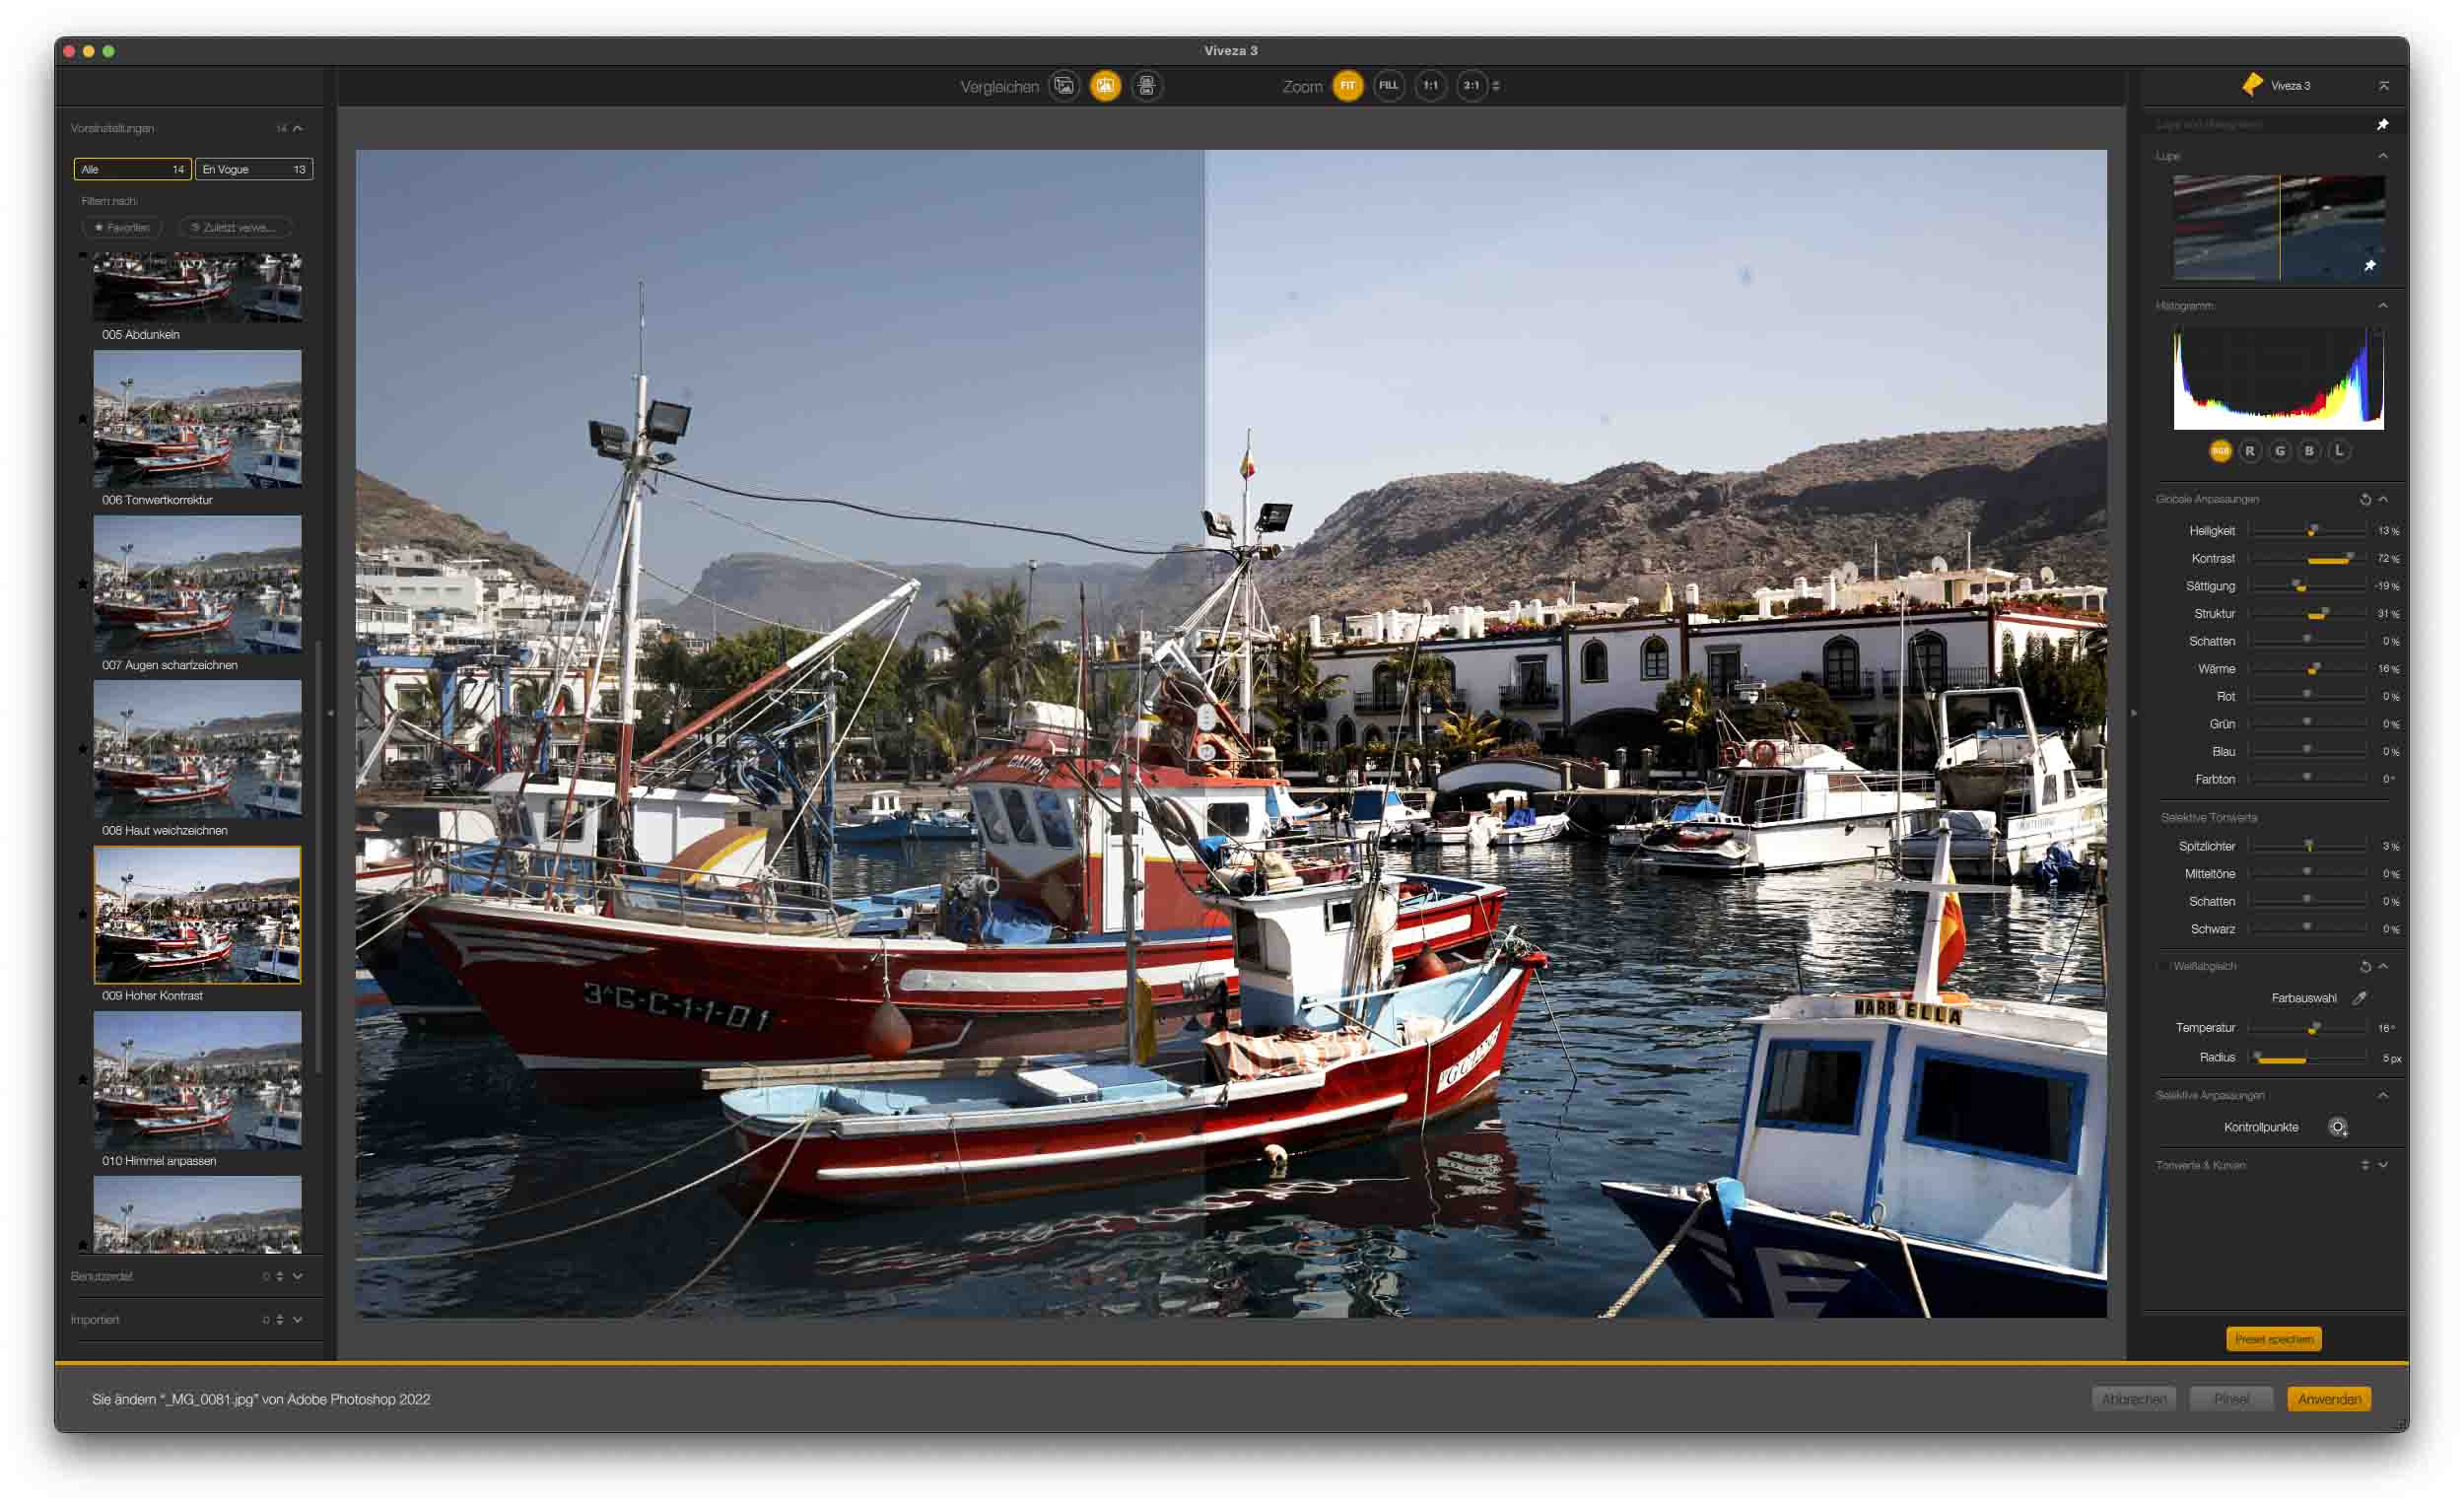Show blue histogram channel B
Viewport: 2464px width, 1505px height.
coord(2309,451)
